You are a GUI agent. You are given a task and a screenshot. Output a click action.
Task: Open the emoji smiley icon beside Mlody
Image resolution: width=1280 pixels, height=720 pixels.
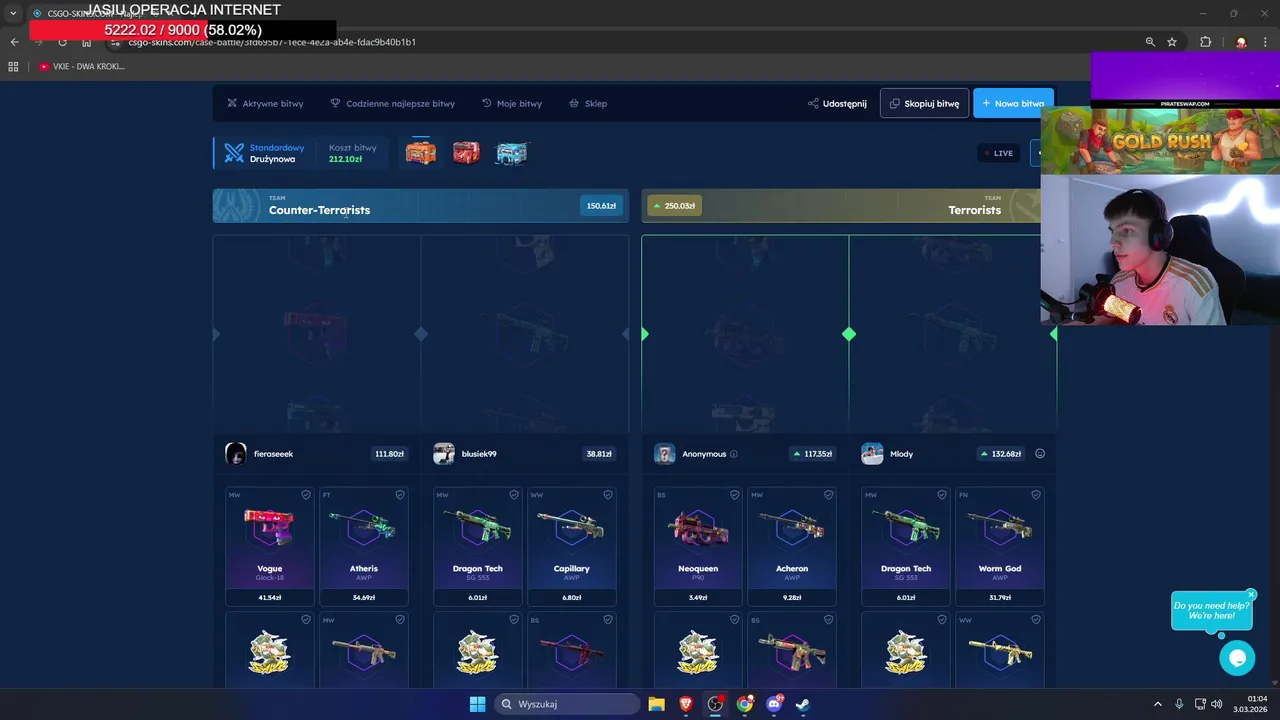[x=1040, y=454]
